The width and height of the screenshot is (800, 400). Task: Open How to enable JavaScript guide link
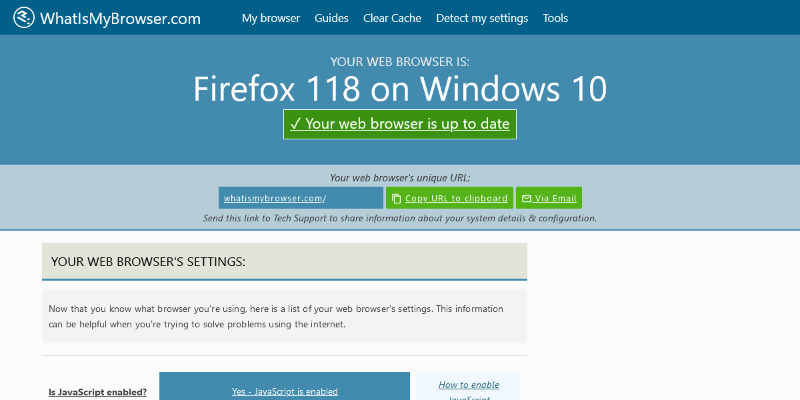(x=469, y=392)
